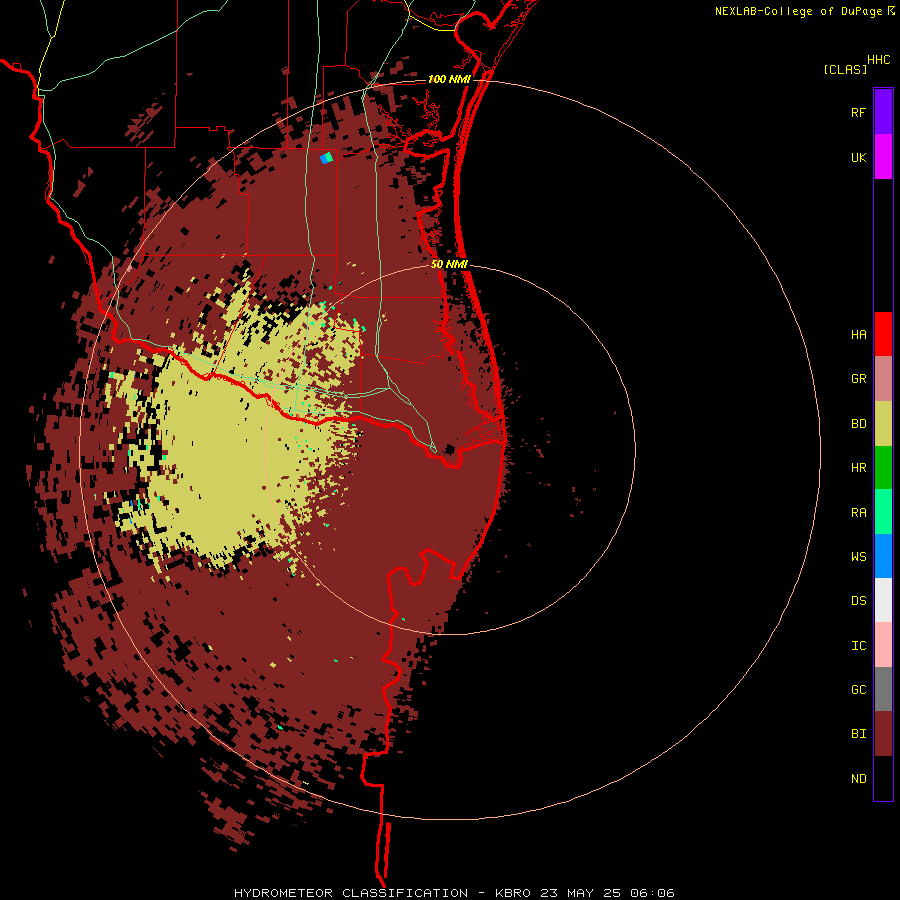Click the 'RF' legend label

coord(858,112)
